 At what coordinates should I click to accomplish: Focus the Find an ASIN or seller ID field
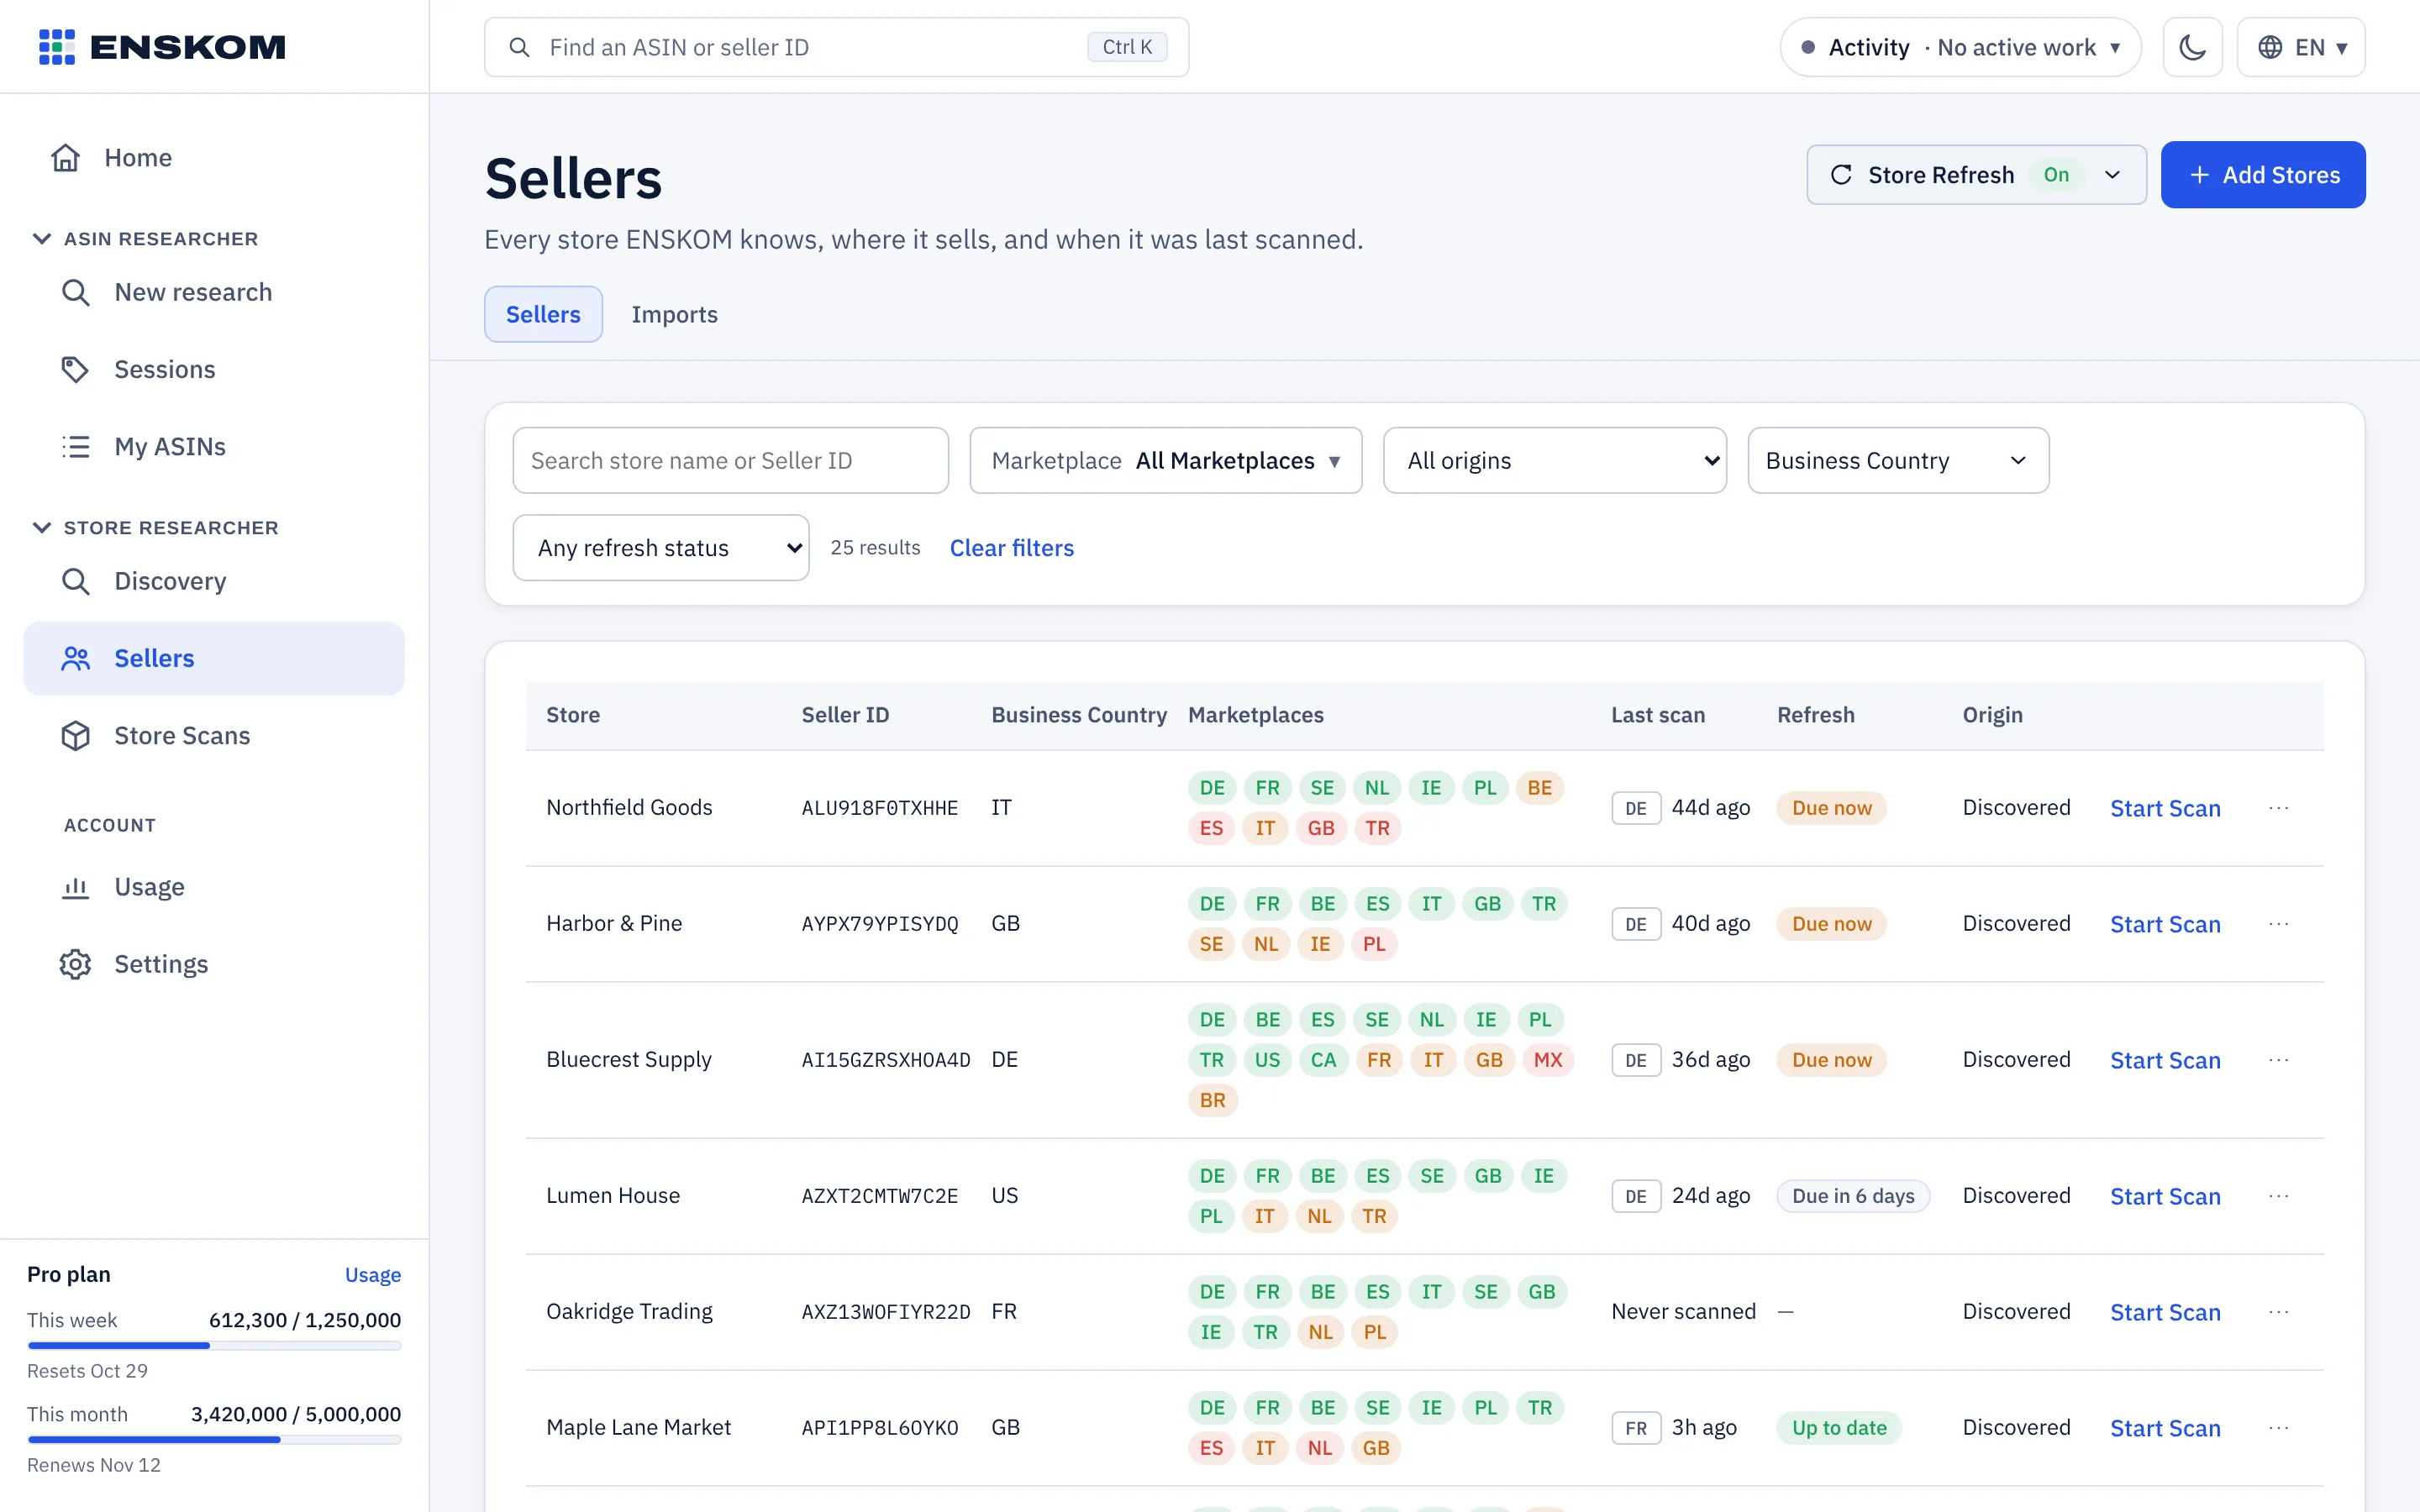tap(836, 47)
